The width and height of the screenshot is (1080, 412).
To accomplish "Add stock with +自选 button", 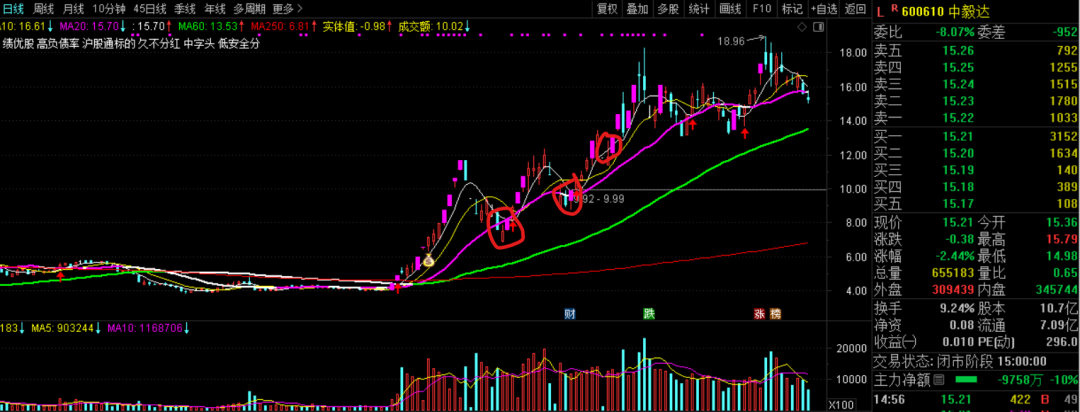I will [x=824, y=9].
